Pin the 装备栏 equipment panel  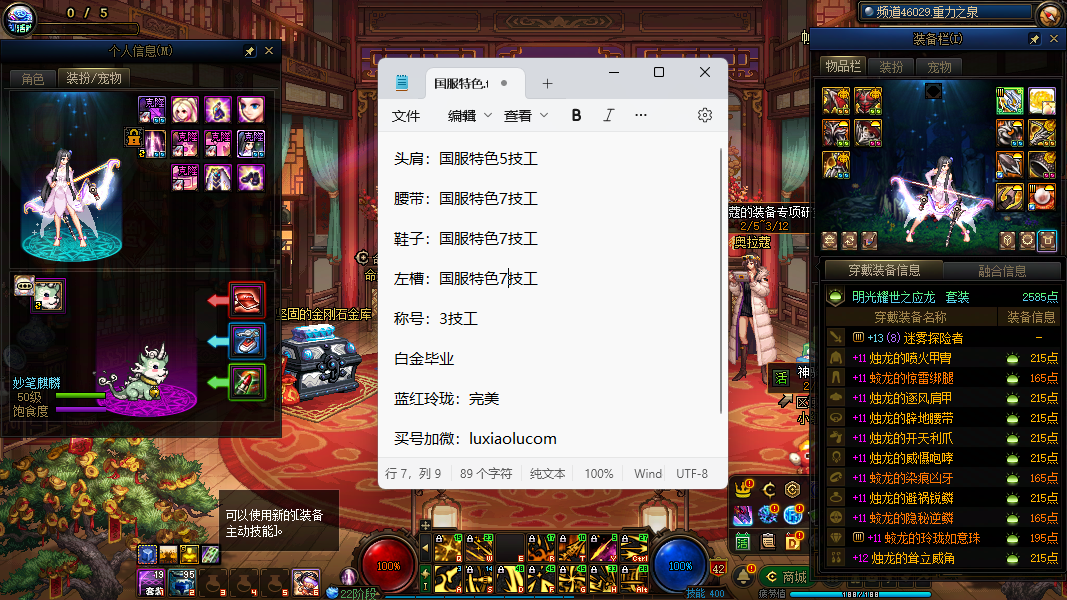click(1034, 39)
